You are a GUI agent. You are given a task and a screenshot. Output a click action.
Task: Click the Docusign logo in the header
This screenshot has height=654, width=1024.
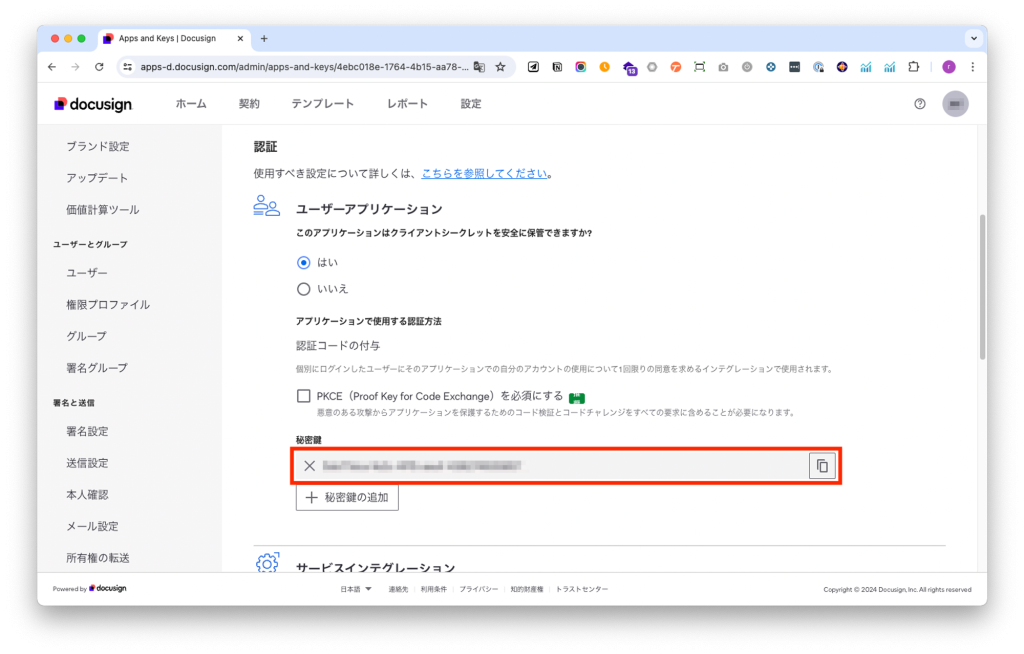[x=93, y=104]
